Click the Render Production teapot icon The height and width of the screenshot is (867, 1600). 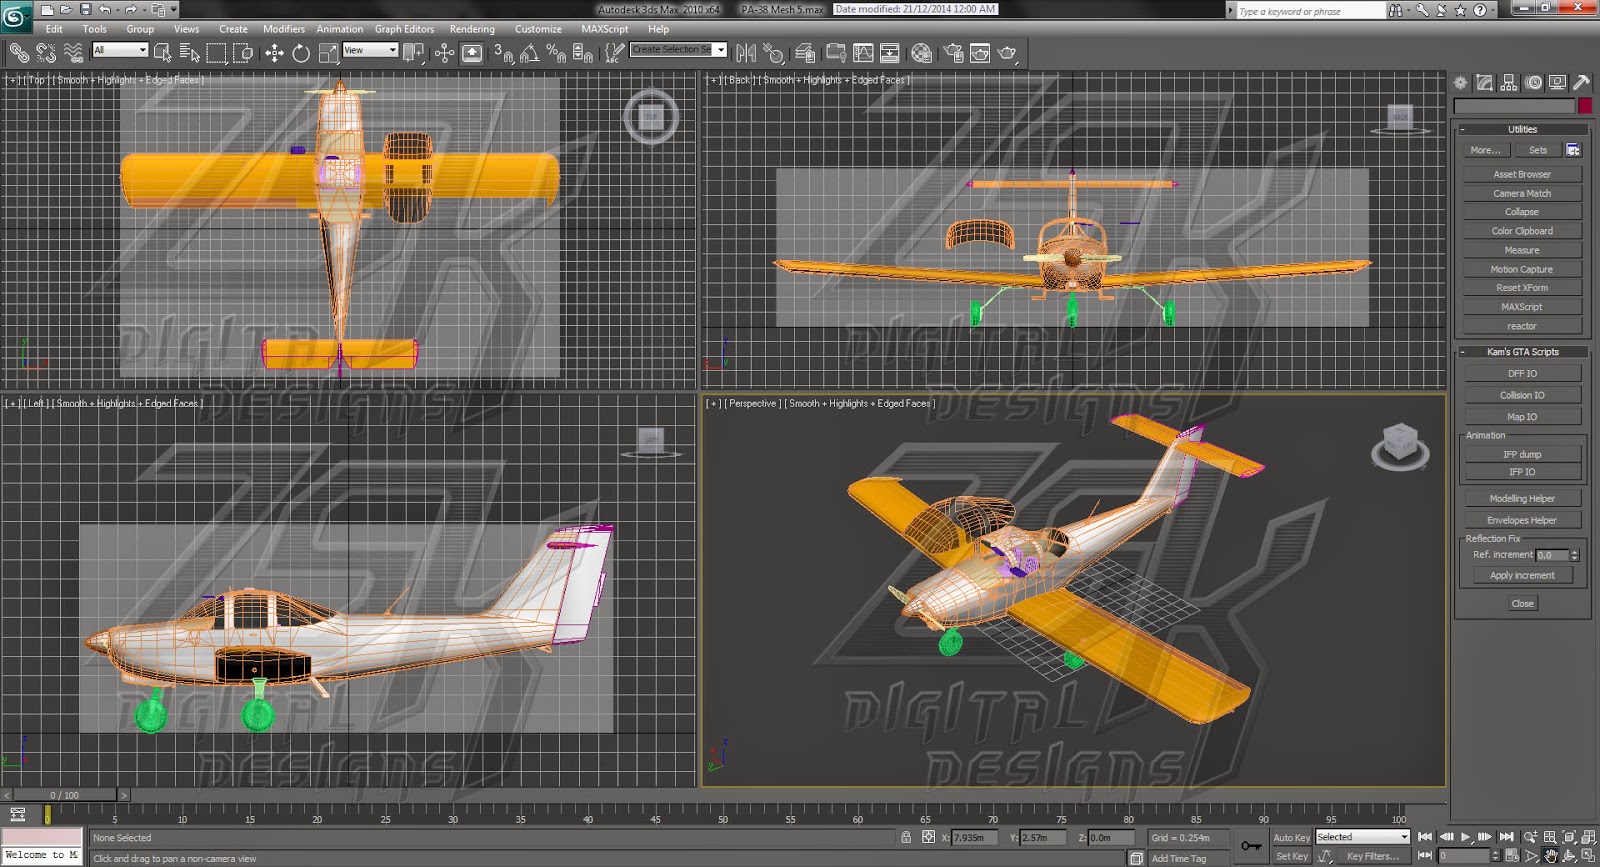click(1007, 53)
